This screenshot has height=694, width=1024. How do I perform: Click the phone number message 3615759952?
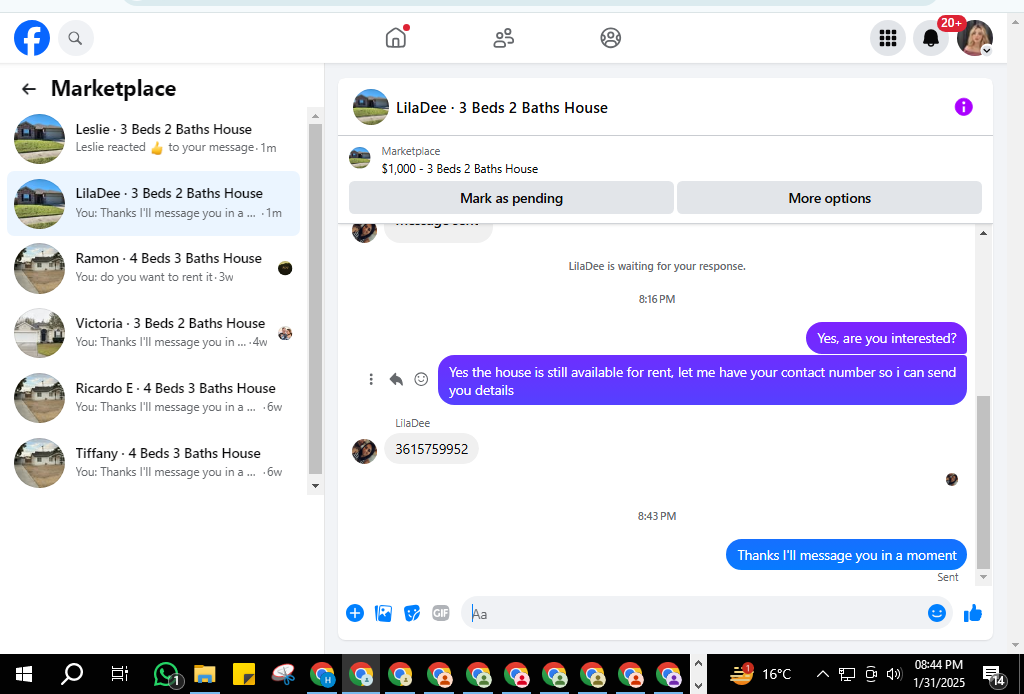(x=431, y=449)
